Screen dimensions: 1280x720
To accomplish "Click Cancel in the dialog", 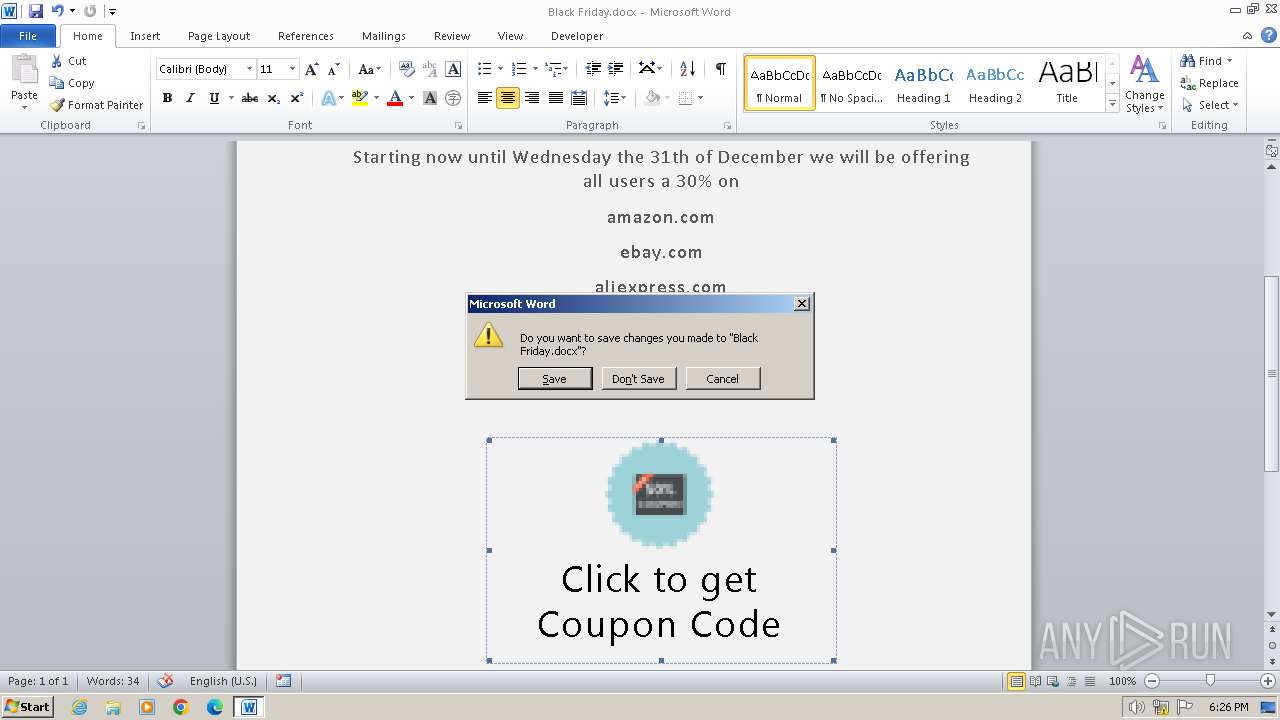I will (723, 379).
